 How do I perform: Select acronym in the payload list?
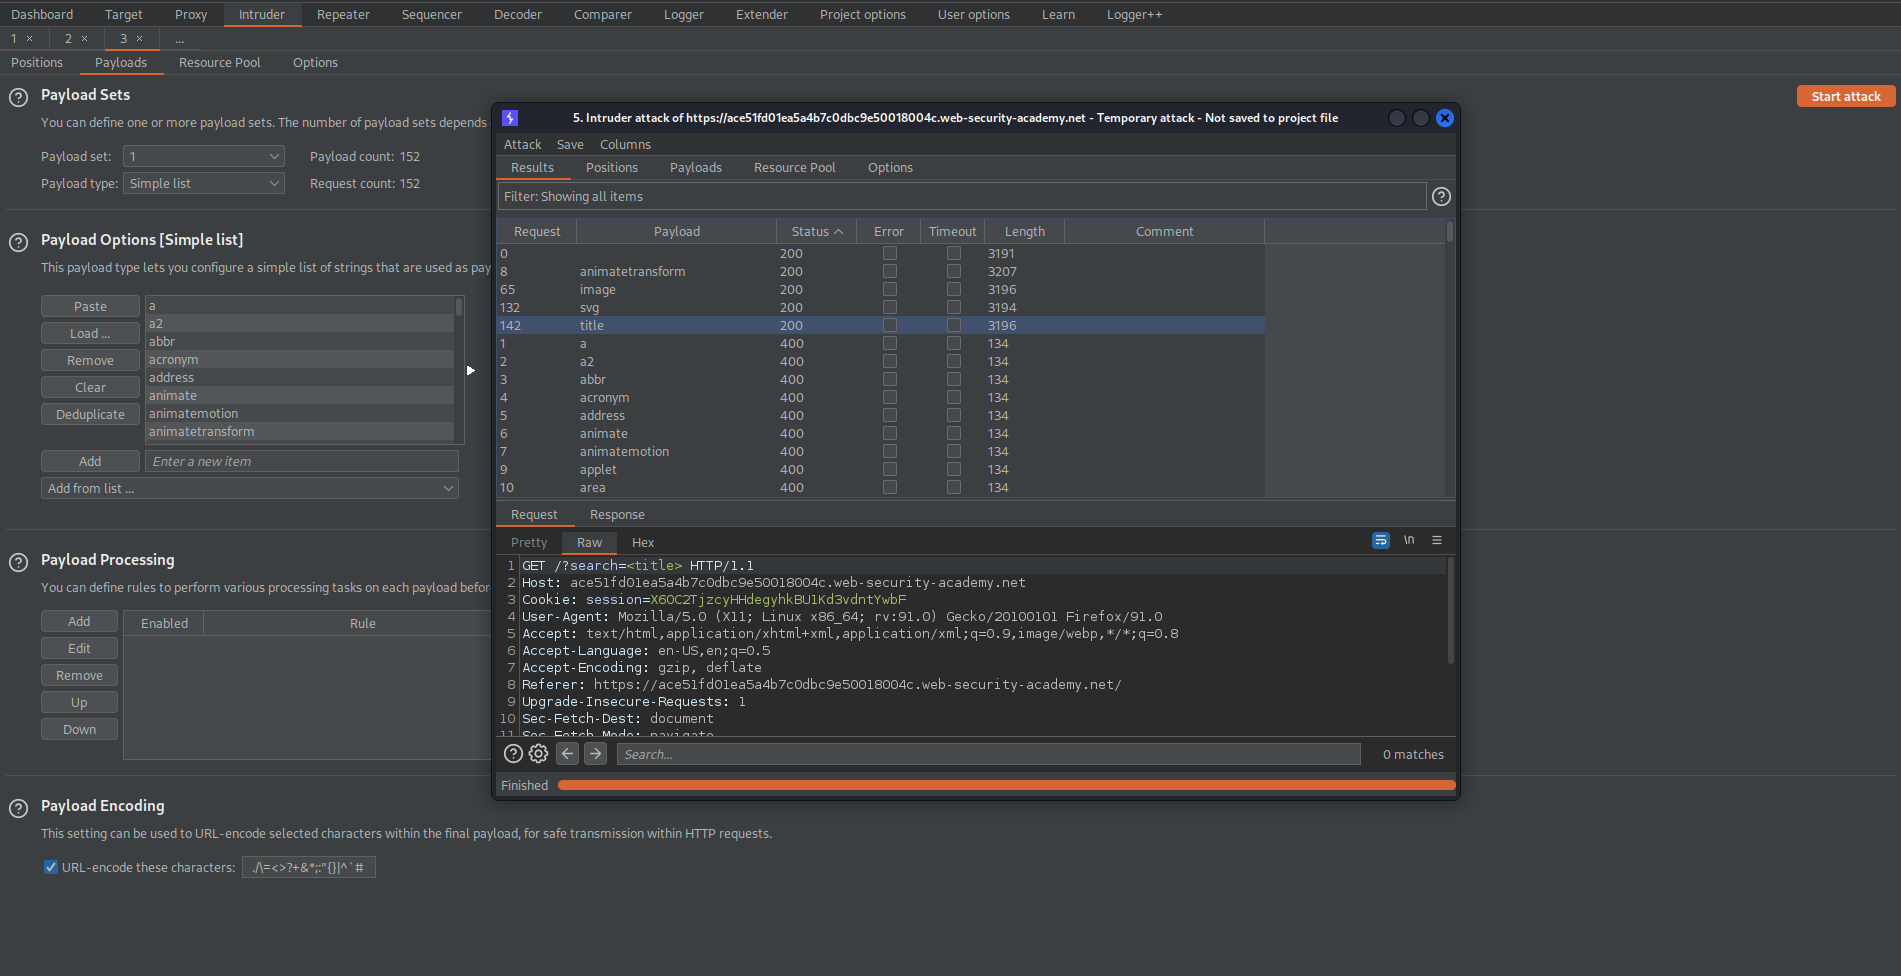tap(300, 360)
